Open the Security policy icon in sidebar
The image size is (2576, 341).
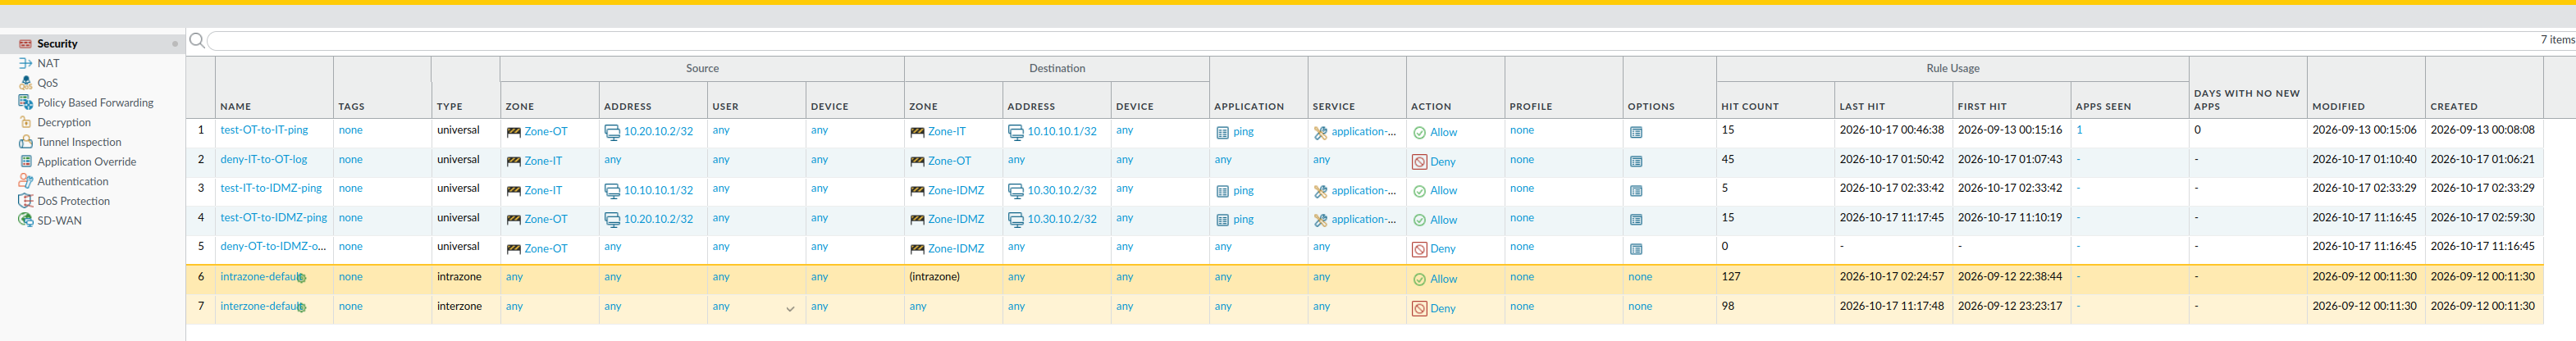click(x=25, y=44)
